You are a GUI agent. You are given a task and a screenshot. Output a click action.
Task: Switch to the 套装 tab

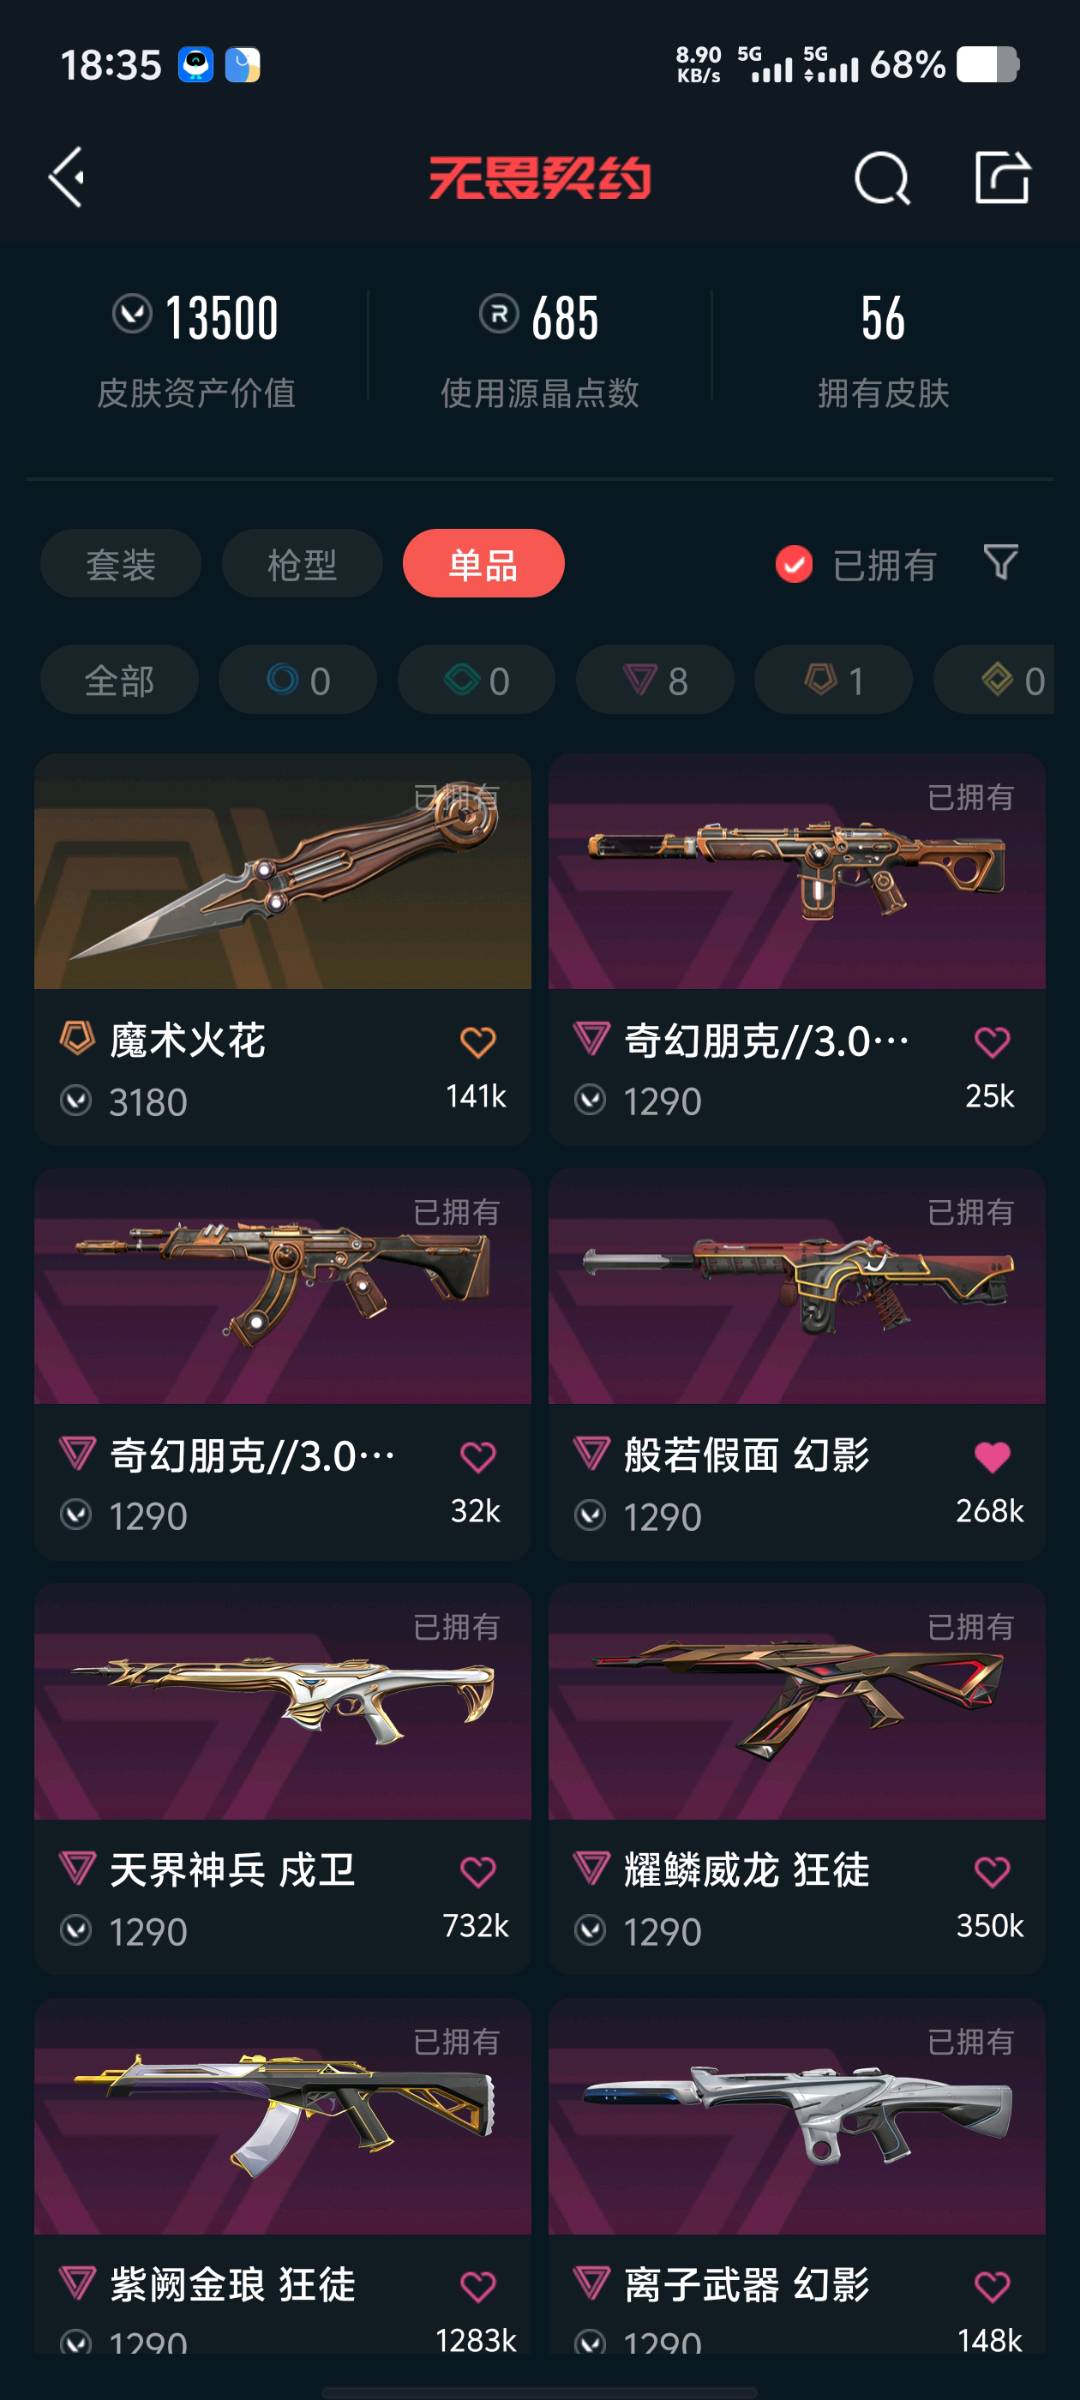(x=120, y=564)
